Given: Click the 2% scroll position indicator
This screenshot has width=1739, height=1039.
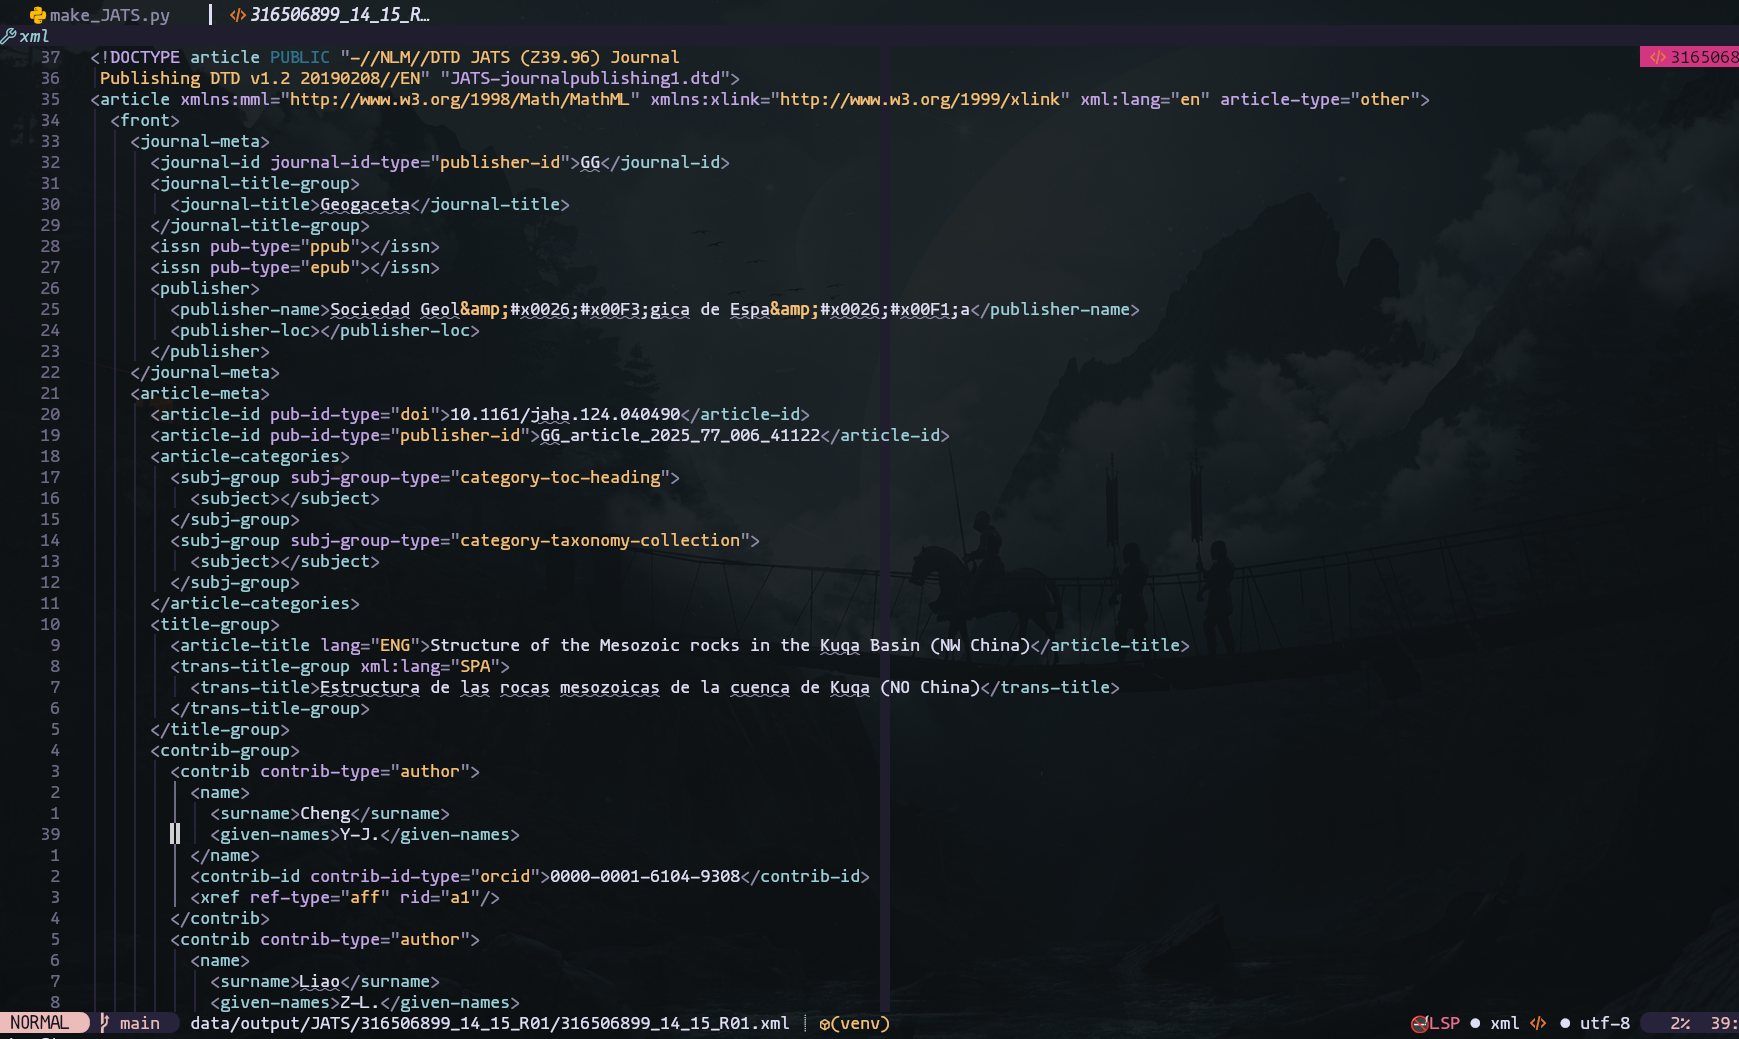Looking at the screenshot, I should (x=1680, y=1023).
